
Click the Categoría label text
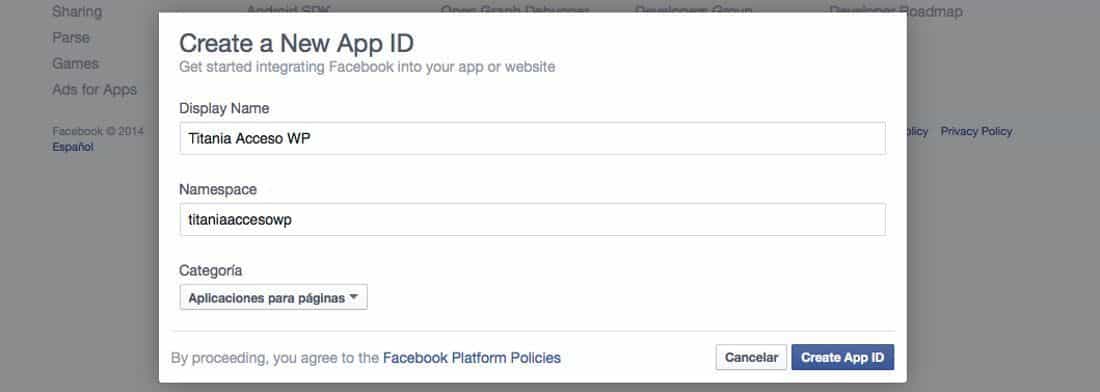click(210, 270)
